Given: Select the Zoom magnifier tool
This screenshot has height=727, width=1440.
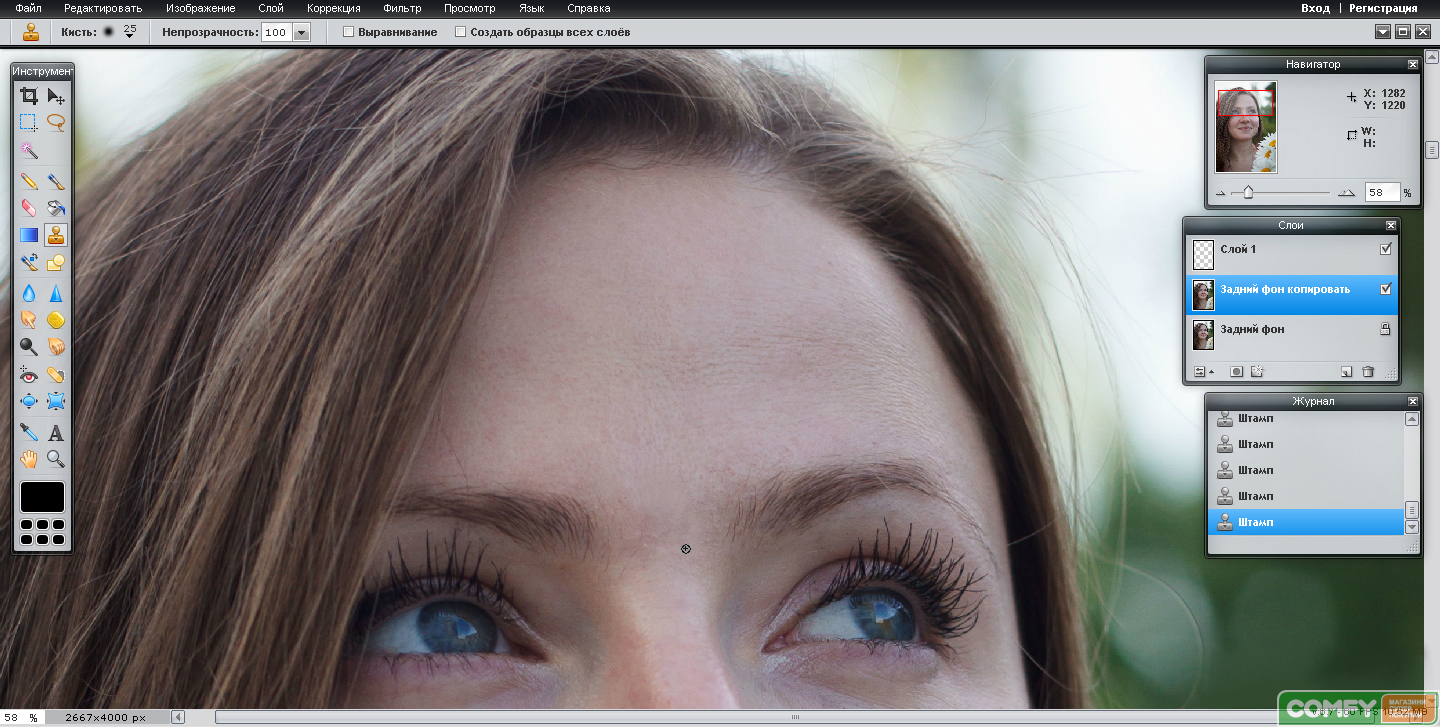Looking at the screenshot, I should (x=56, y=459).
